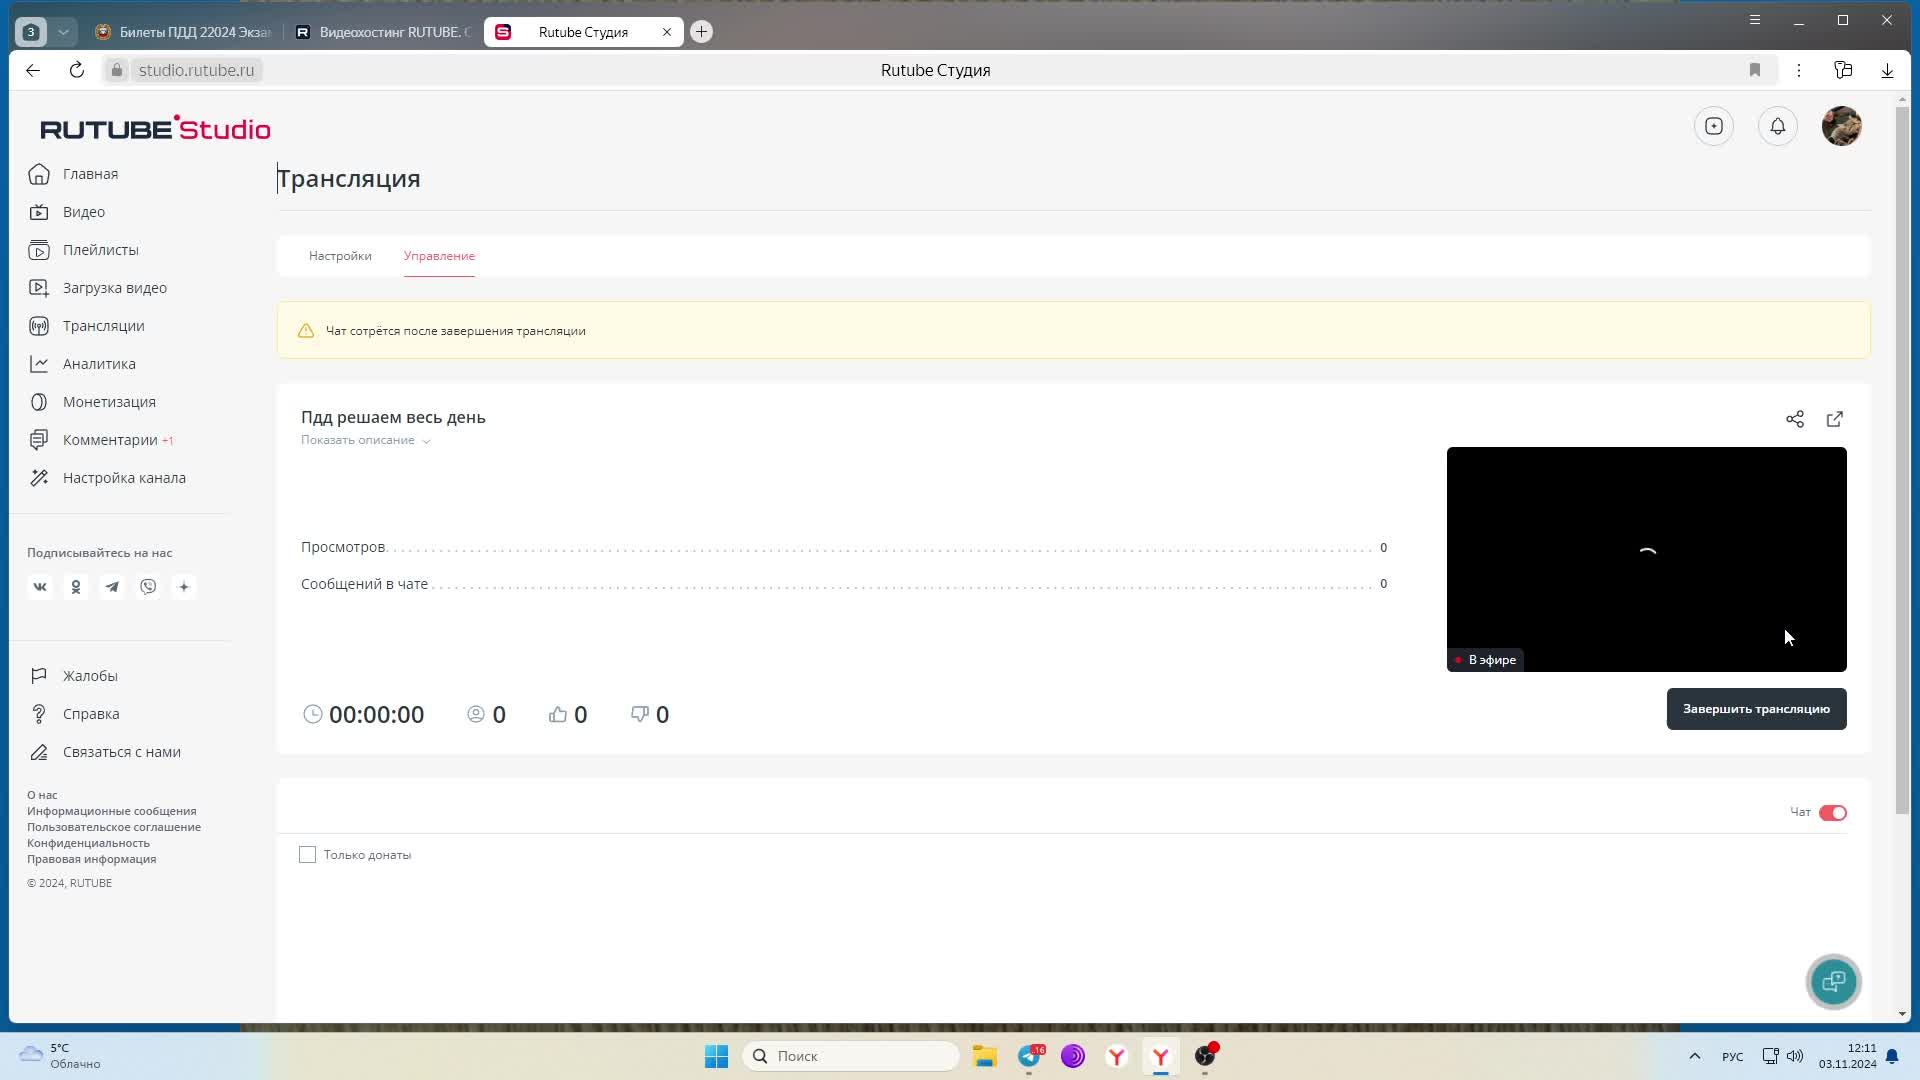Viewport: 1920px width, 1080px height.
Task: Open Справка help page
Action: coord(74,714)
